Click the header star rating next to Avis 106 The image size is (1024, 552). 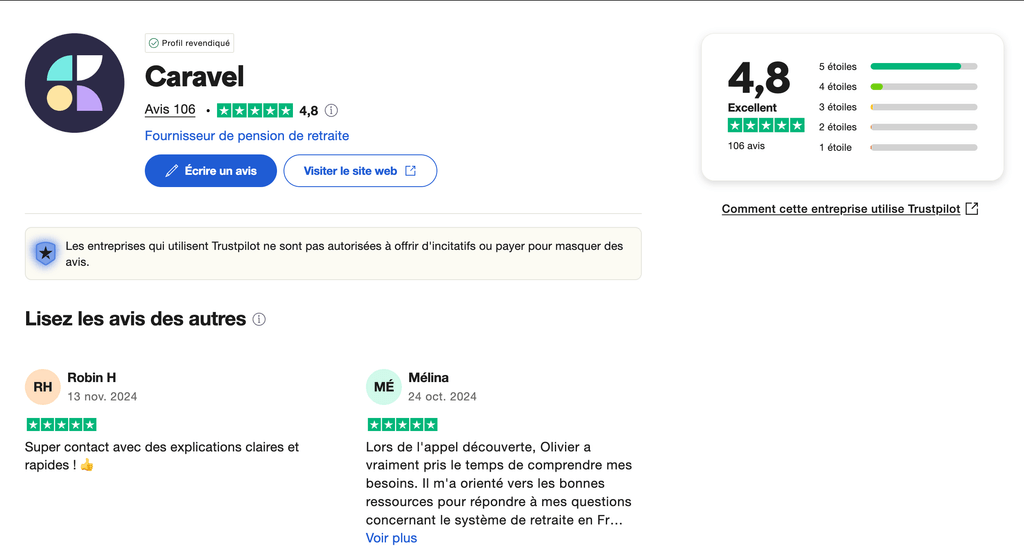(255, 110)
